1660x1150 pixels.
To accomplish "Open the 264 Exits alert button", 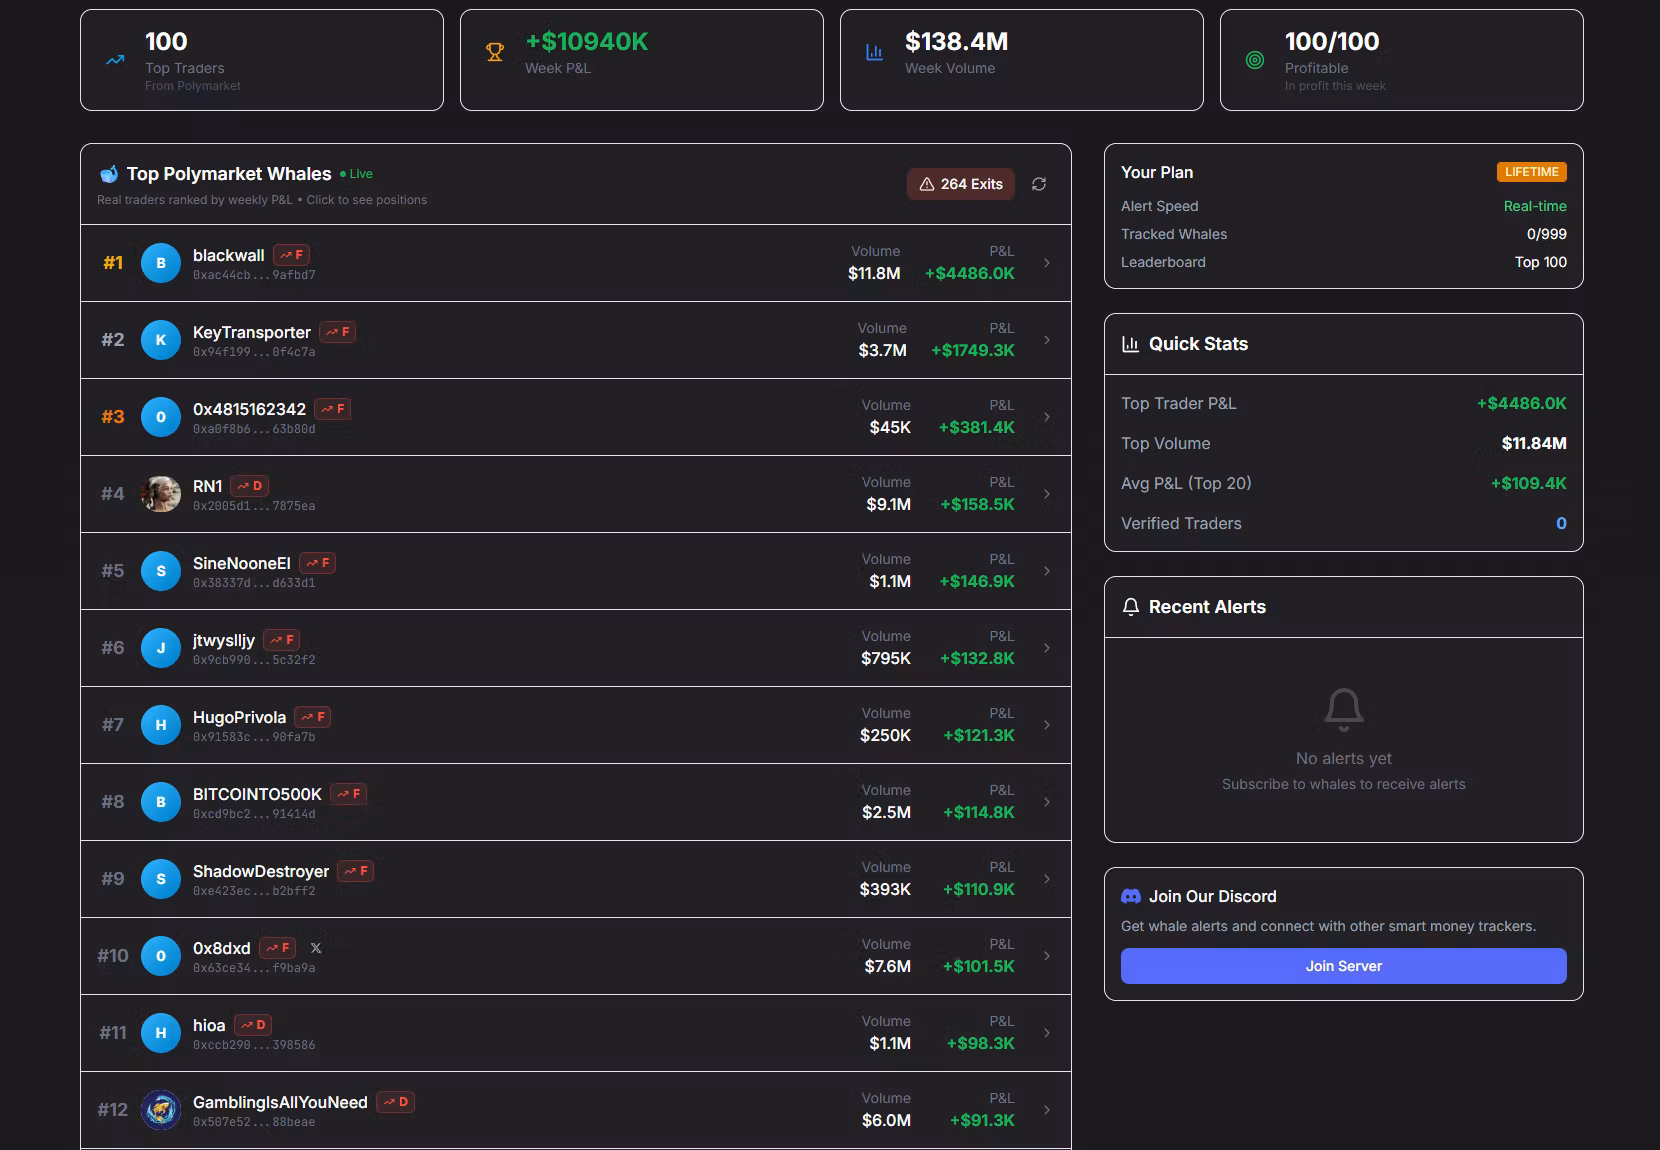I will 960,184.
